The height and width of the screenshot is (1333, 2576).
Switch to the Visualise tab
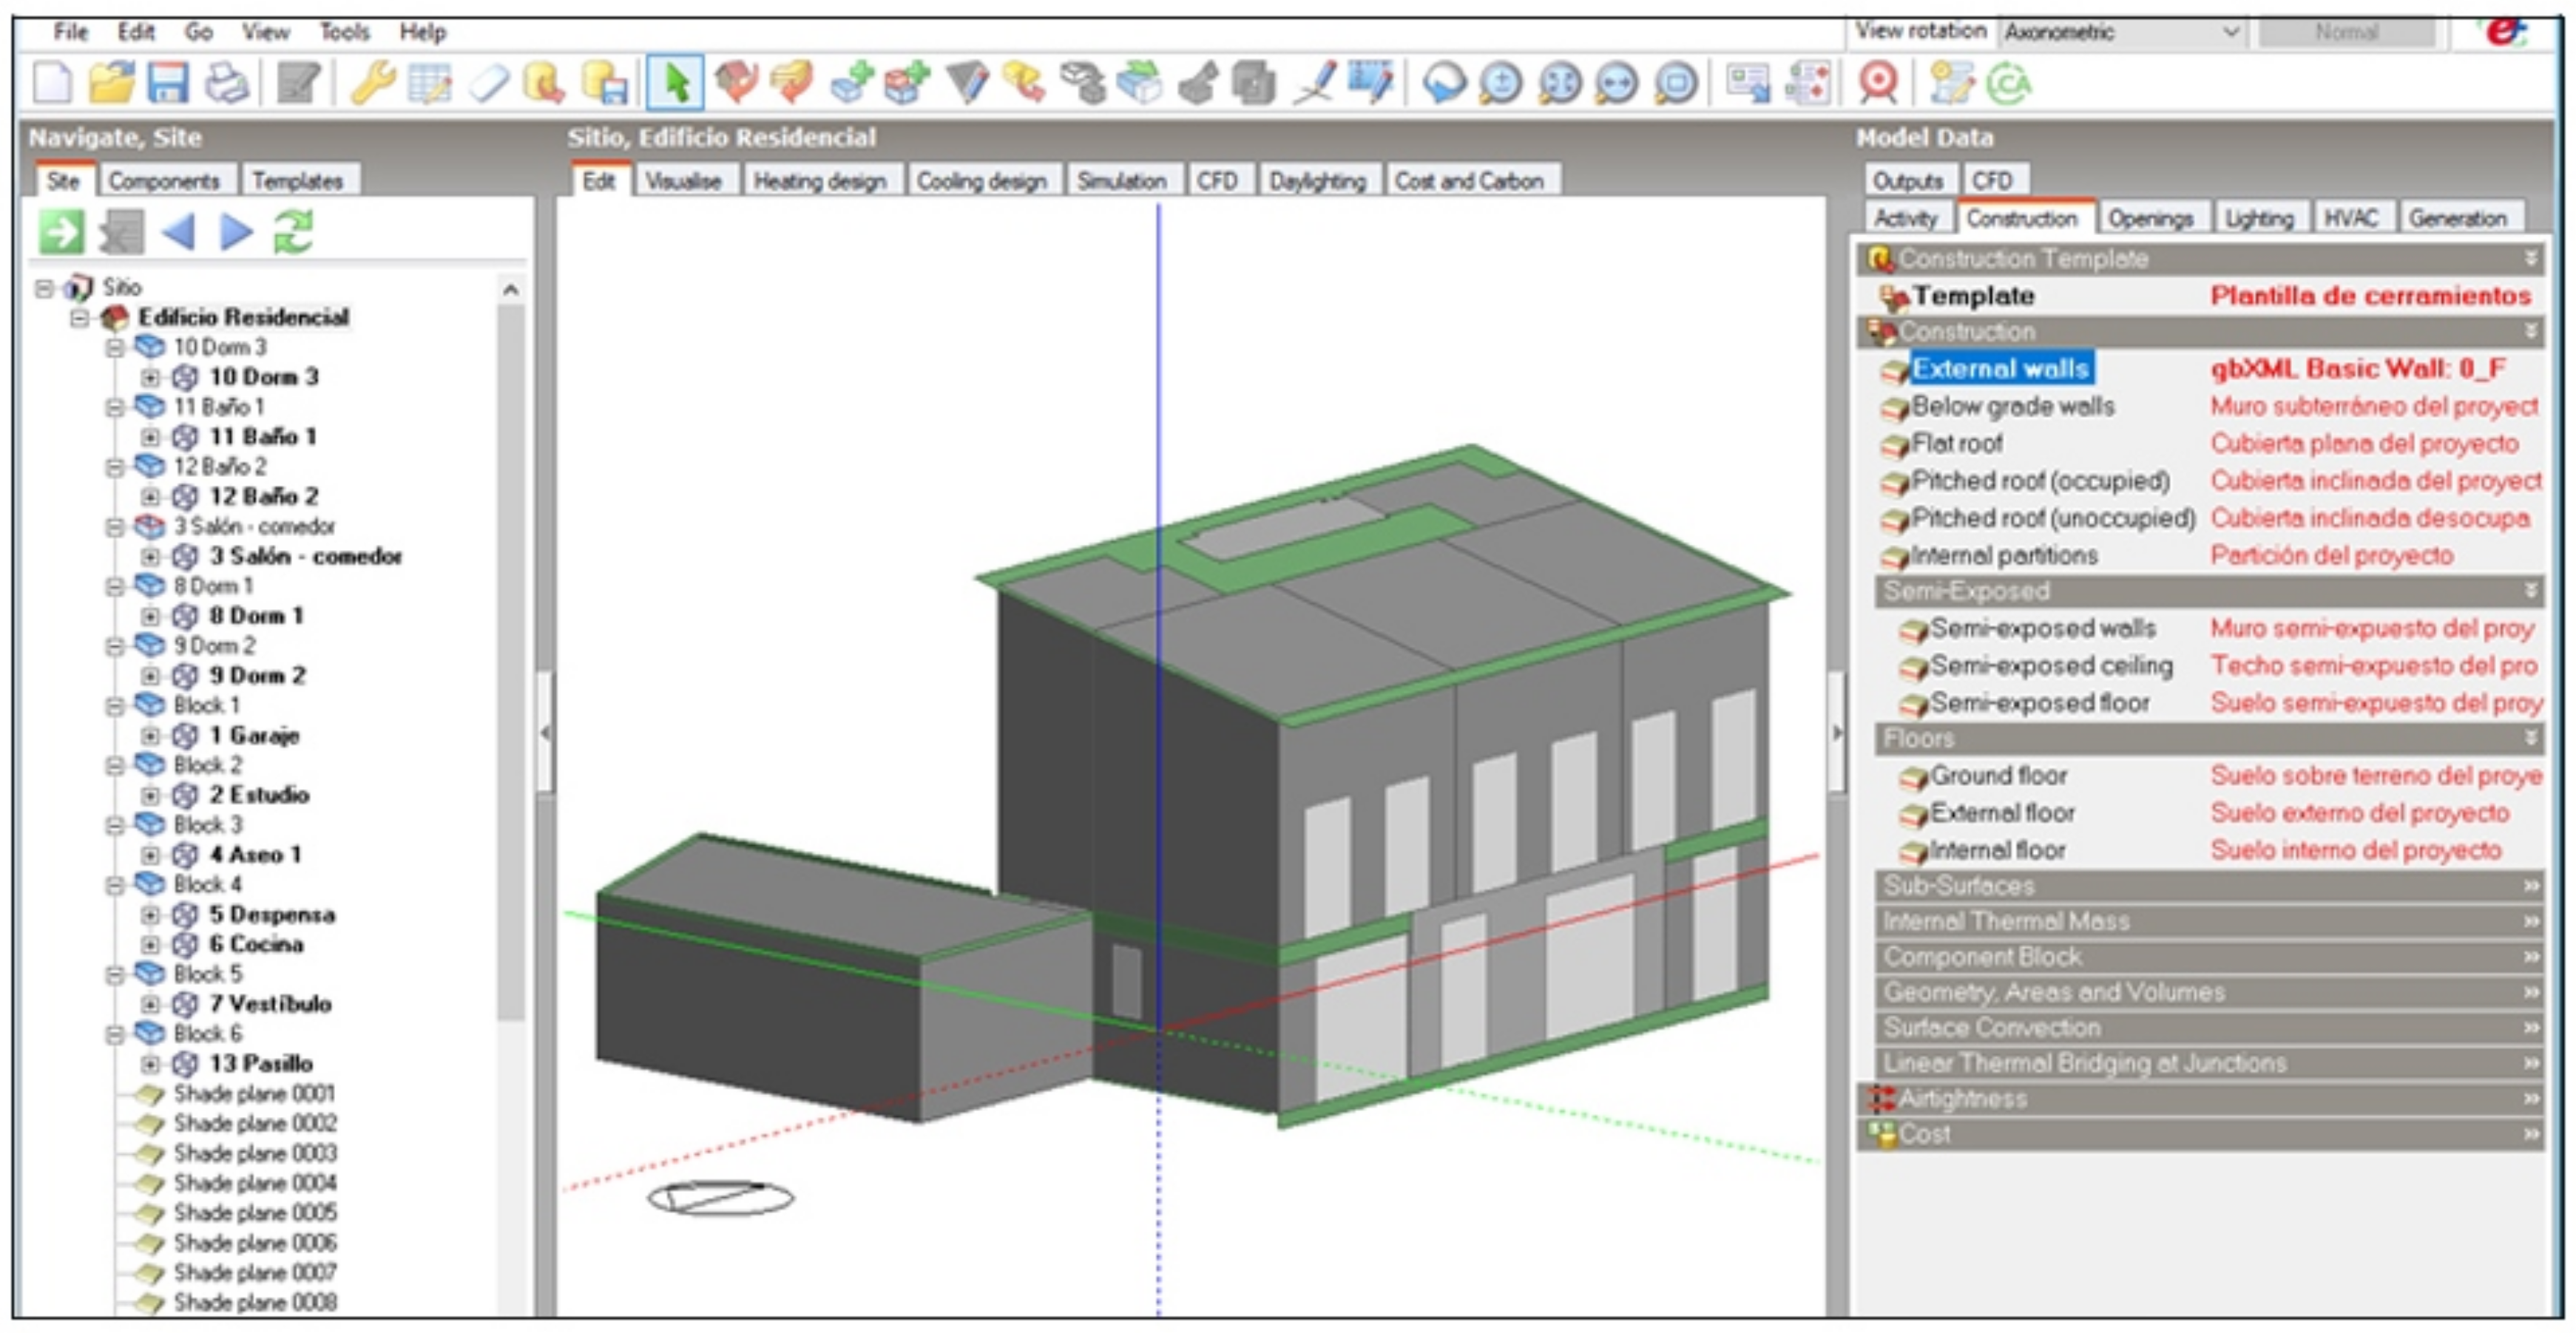coord(682,181)
